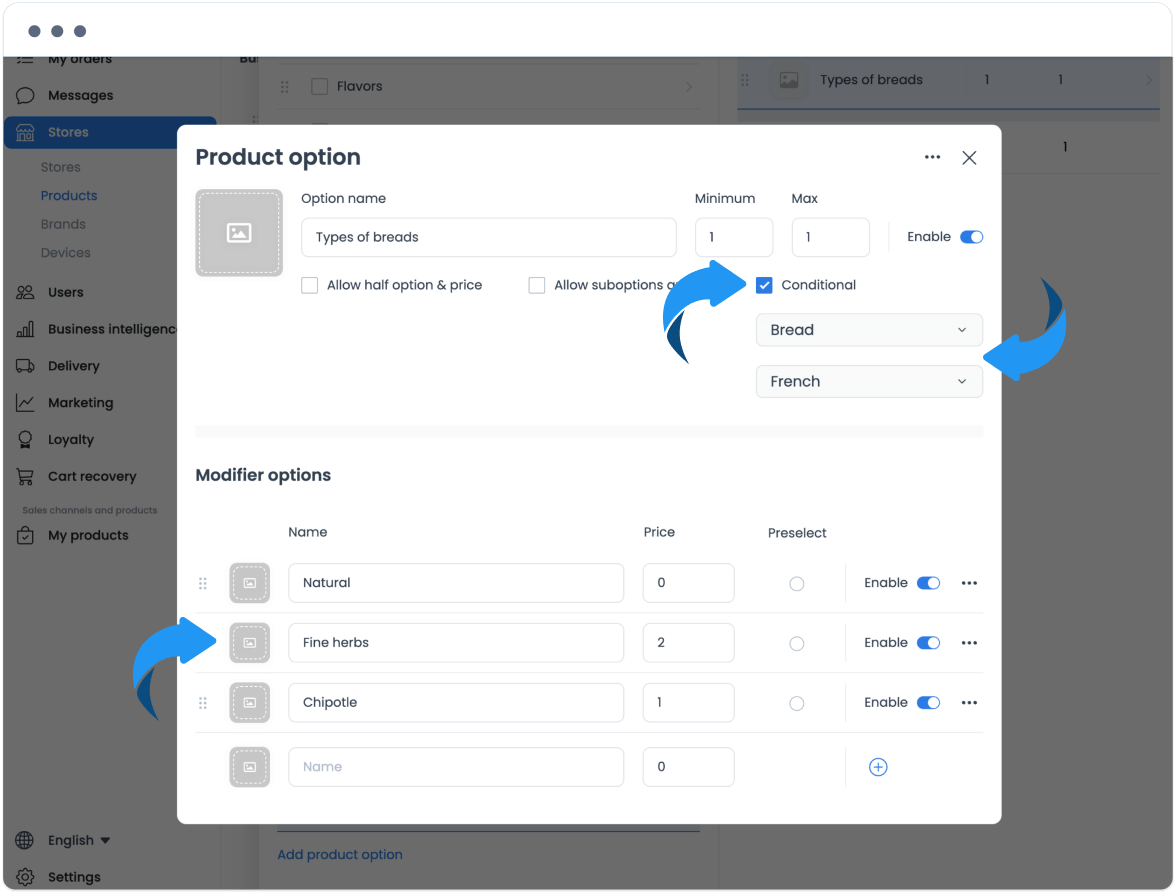Upload the option image placeholder
This screenshot has width=1176, height=895.
coord(239,233)
